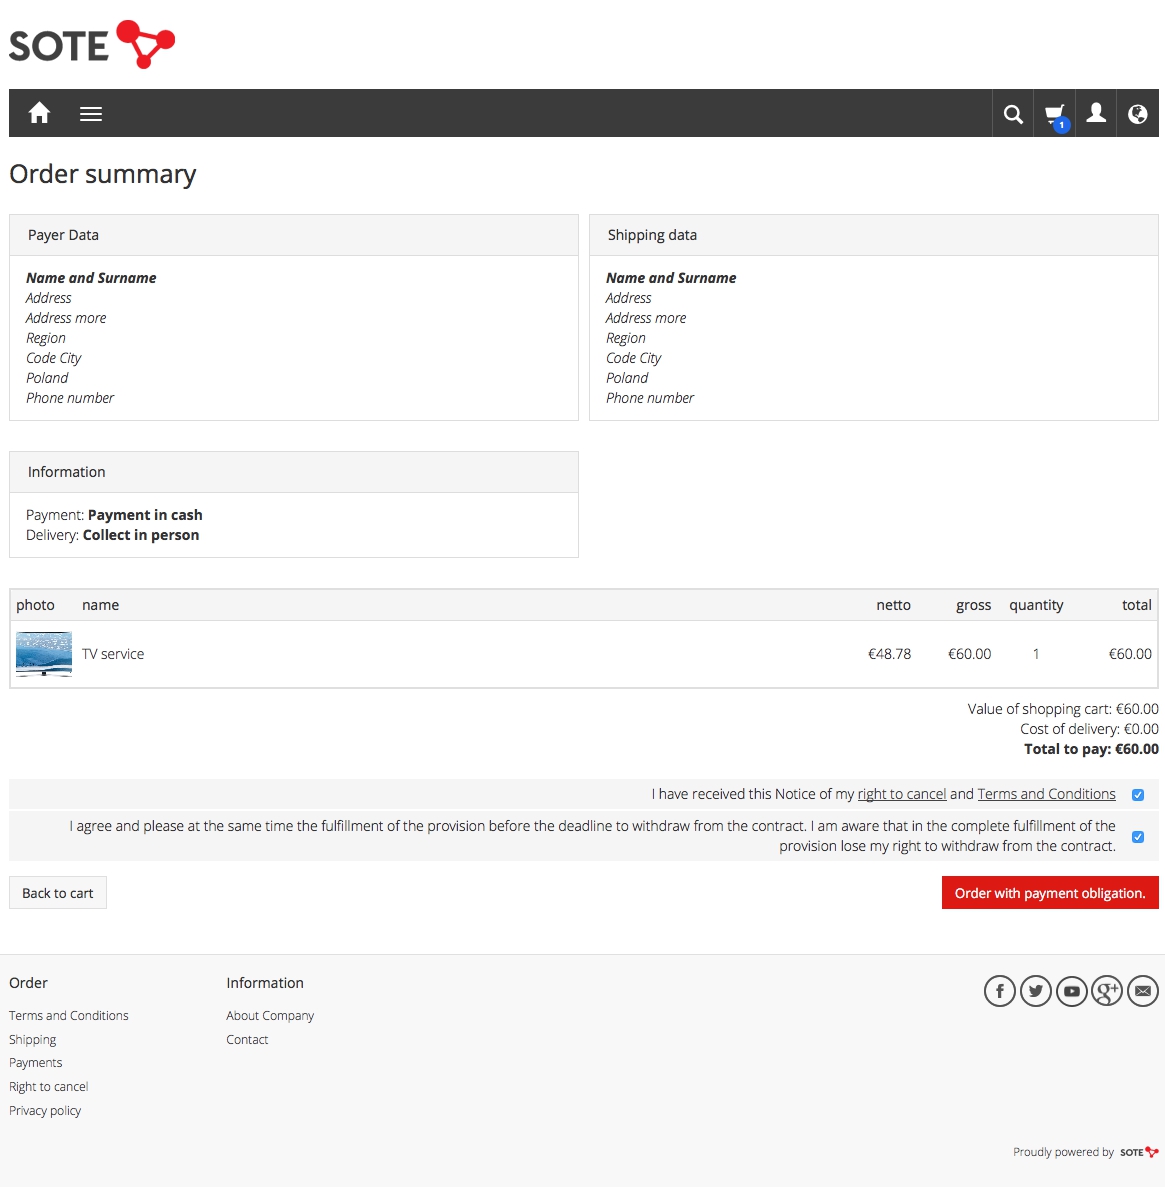Image resolution: width=1165 pixels, height=1187 pixels.
Task: Click the Value of shopping cart text
Action: pyautogui.click(x=1063, y=709)
